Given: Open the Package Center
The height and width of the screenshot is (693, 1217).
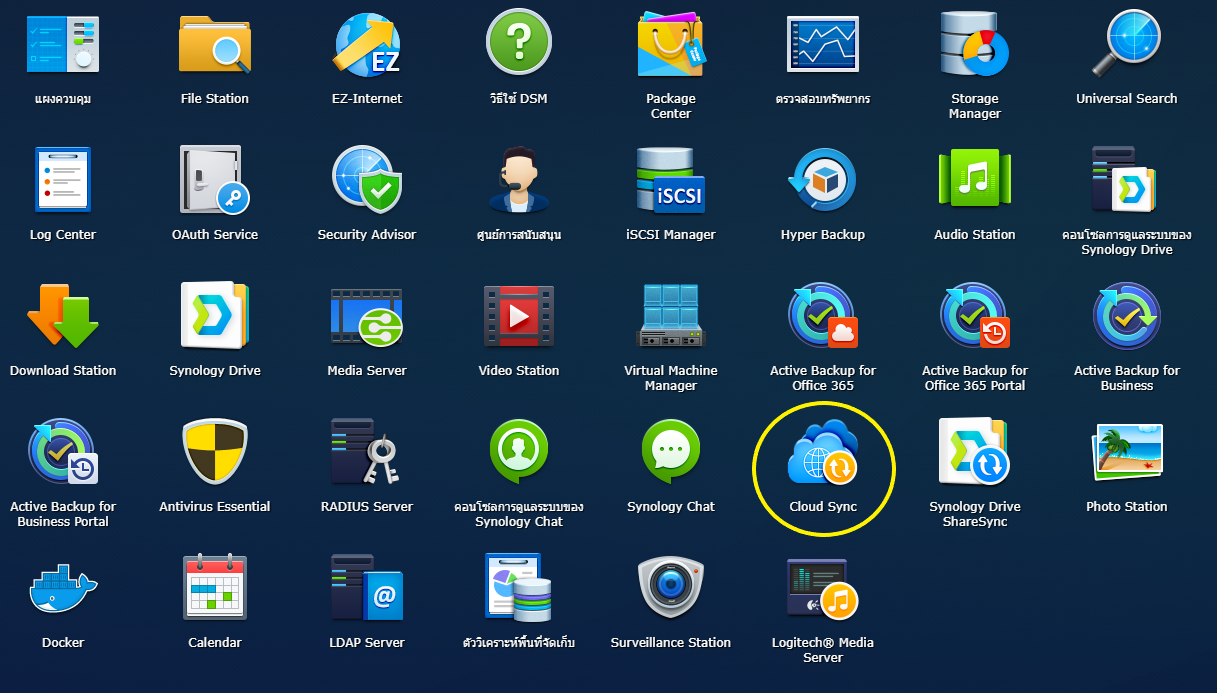Looking at the screenshot, I should 671,42.
